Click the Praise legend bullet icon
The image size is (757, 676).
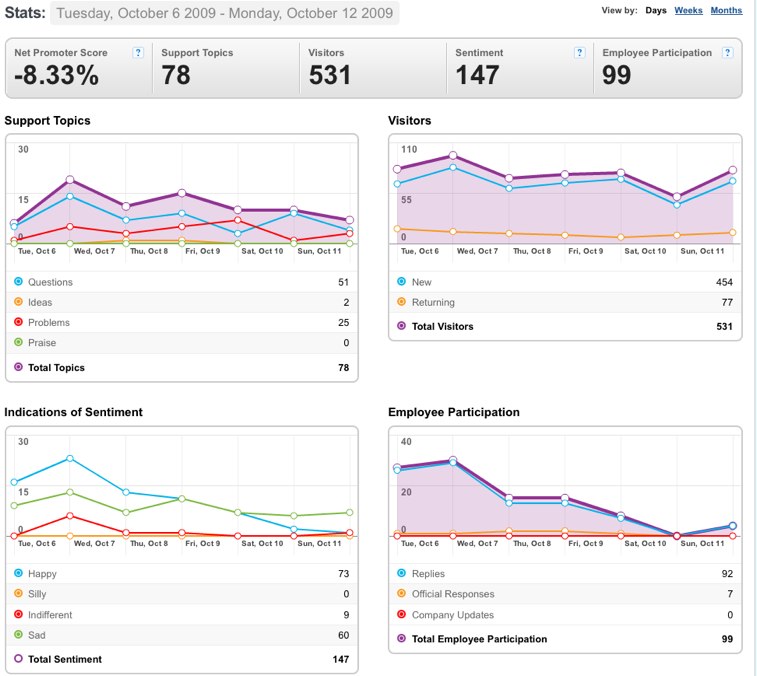pyautogui.click(x=18, y=342)
